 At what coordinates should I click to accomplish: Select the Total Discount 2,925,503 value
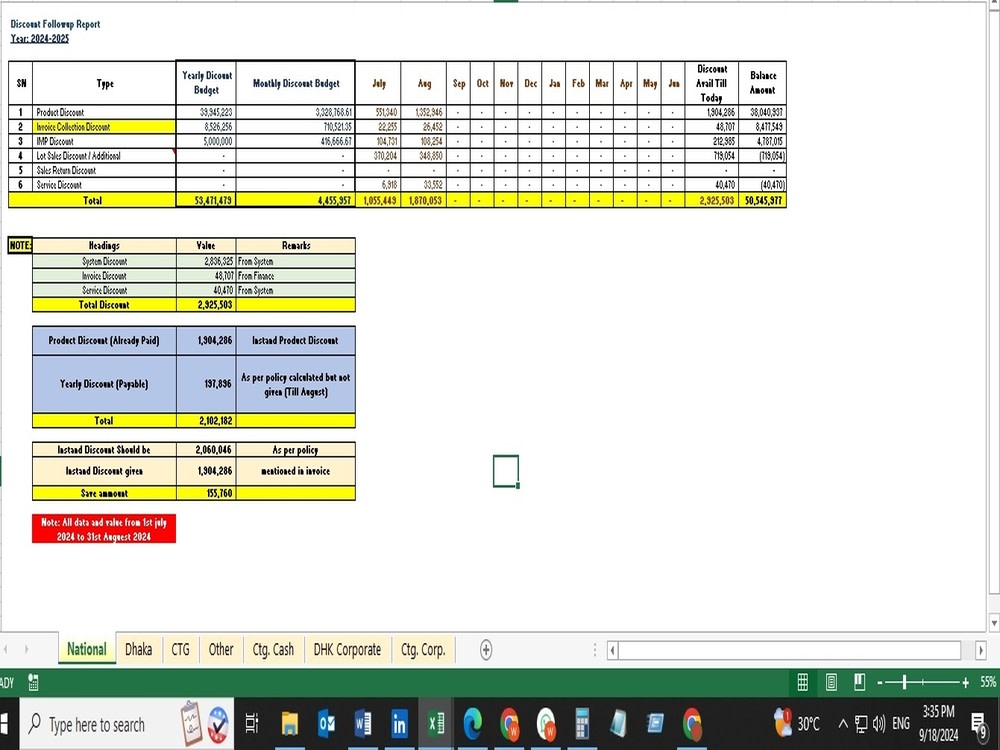point(206,305)
